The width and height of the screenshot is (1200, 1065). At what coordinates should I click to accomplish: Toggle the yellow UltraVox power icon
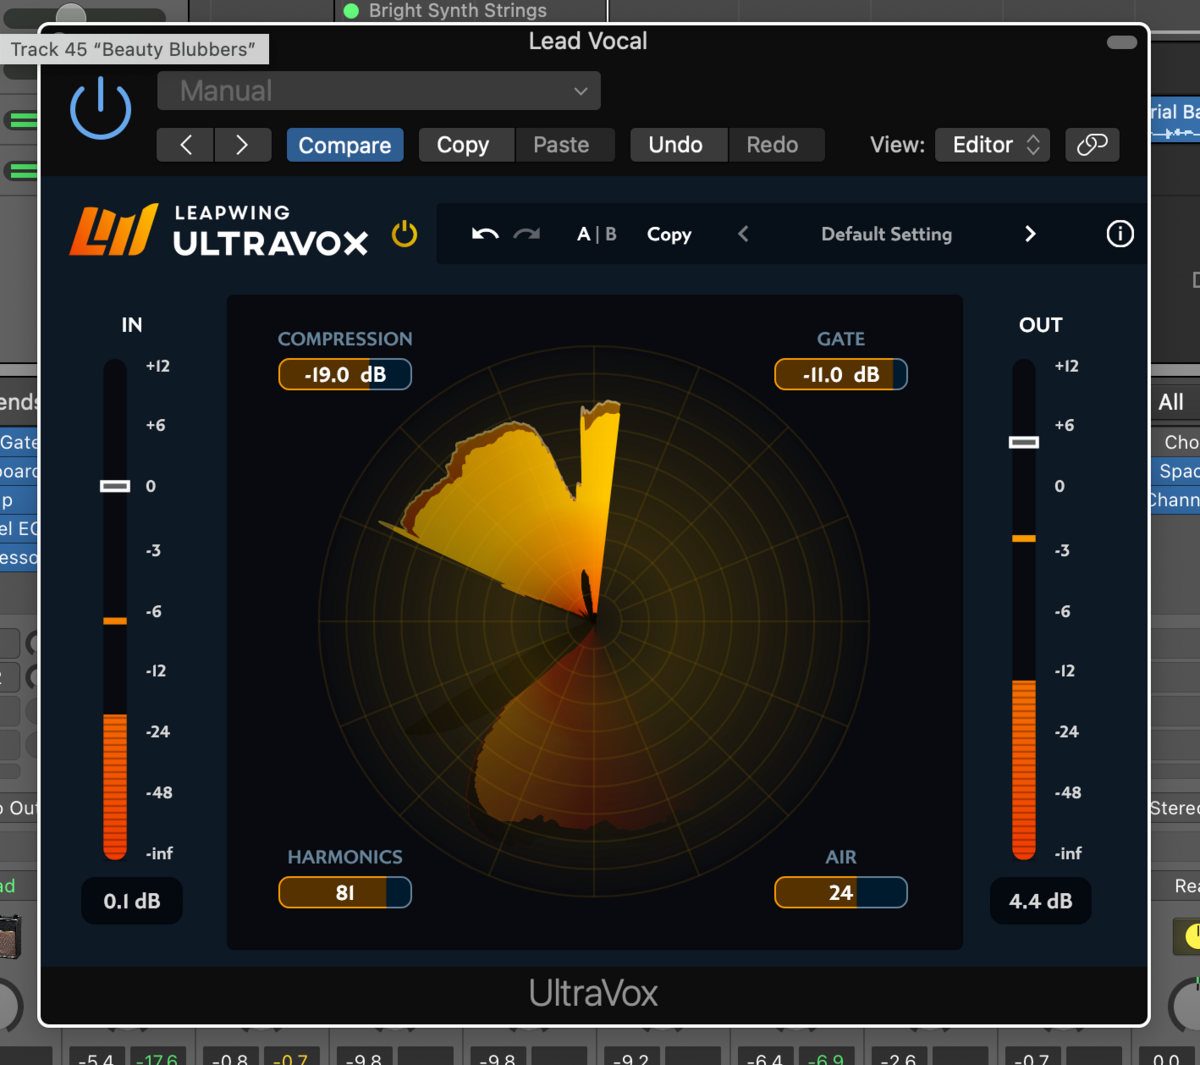404,234
